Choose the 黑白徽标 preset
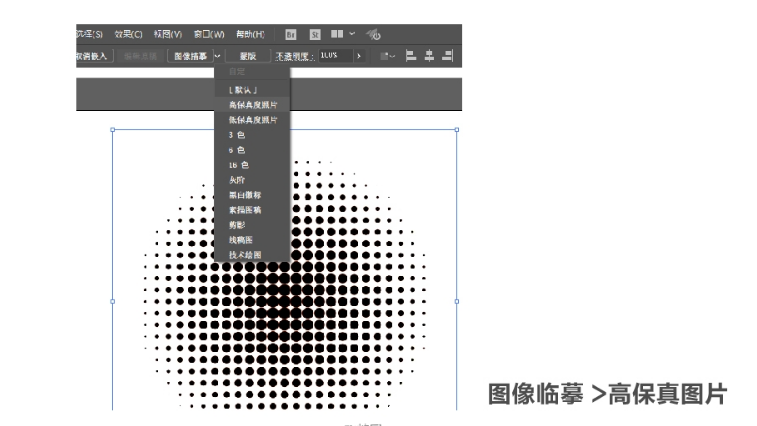Viewport: 757px width, 426px height. [x=252, y=195]
